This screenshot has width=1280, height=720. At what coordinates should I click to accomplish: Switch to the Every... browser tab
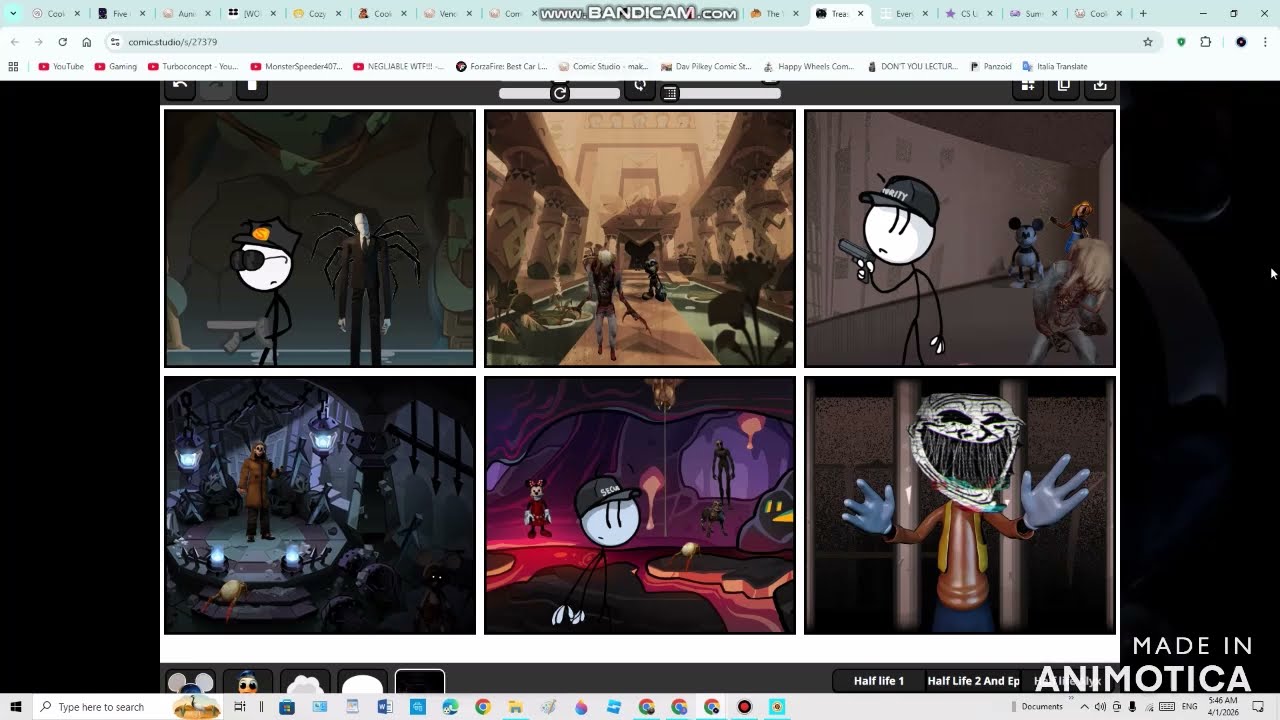pos(904,14)
